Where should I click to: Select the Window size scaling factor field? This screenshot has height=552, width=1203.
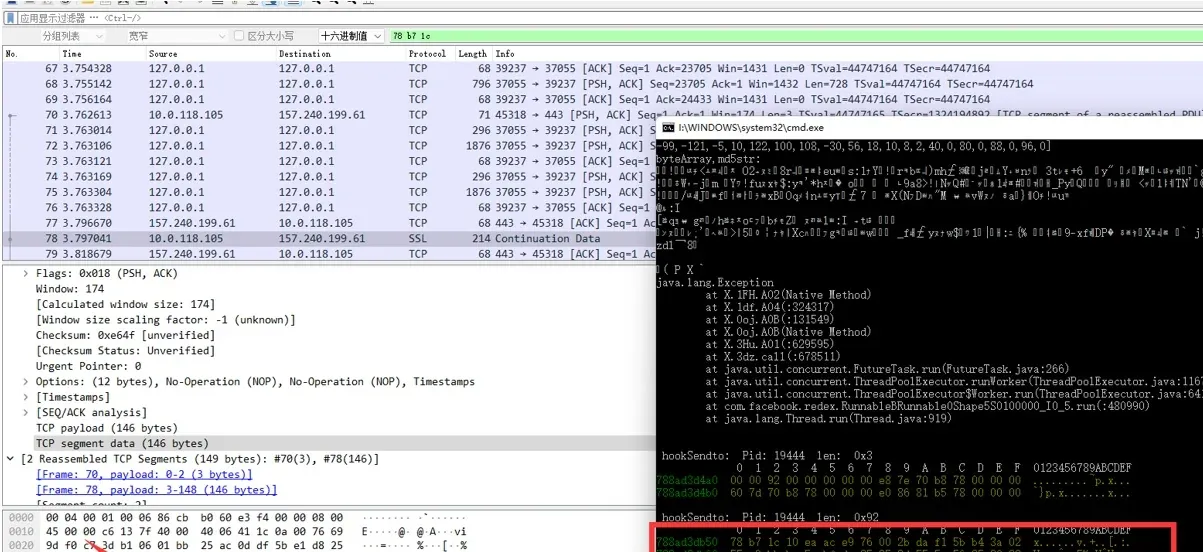165,319
